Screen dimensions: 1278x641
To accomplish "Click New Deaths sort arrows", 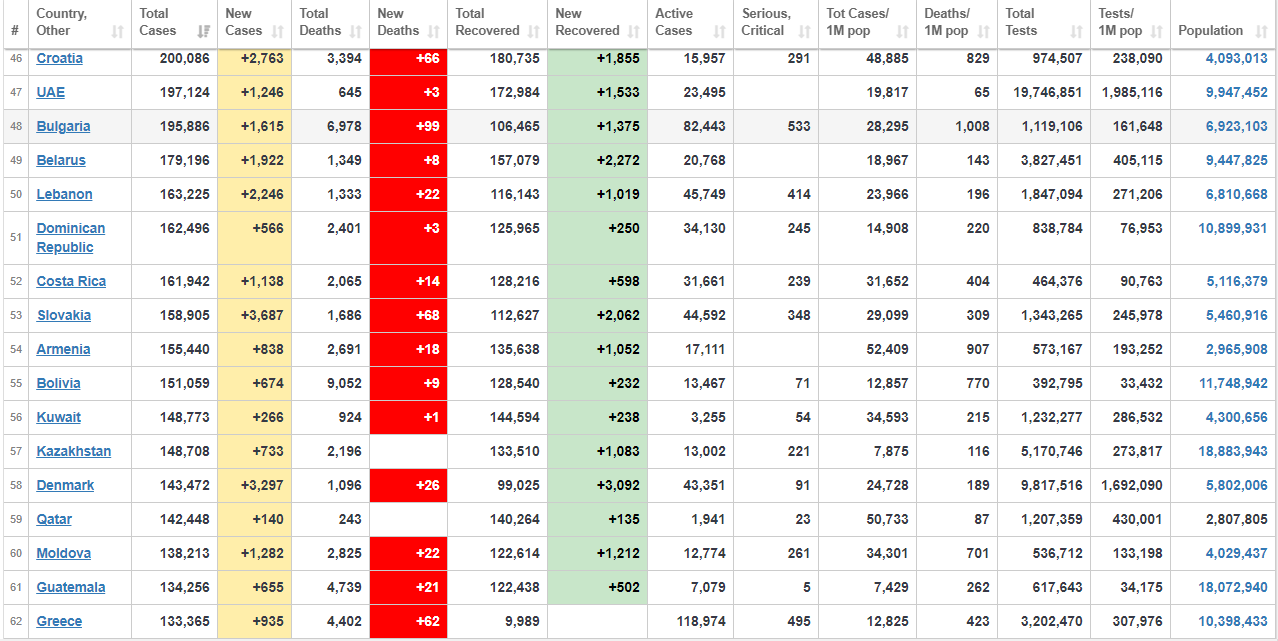I will coord(433,32).
